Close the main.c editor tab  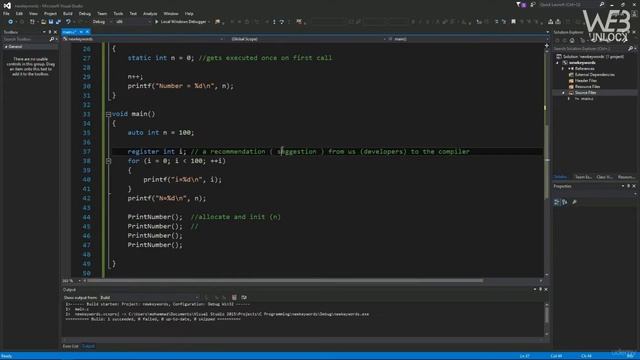(x=87, y=32)
